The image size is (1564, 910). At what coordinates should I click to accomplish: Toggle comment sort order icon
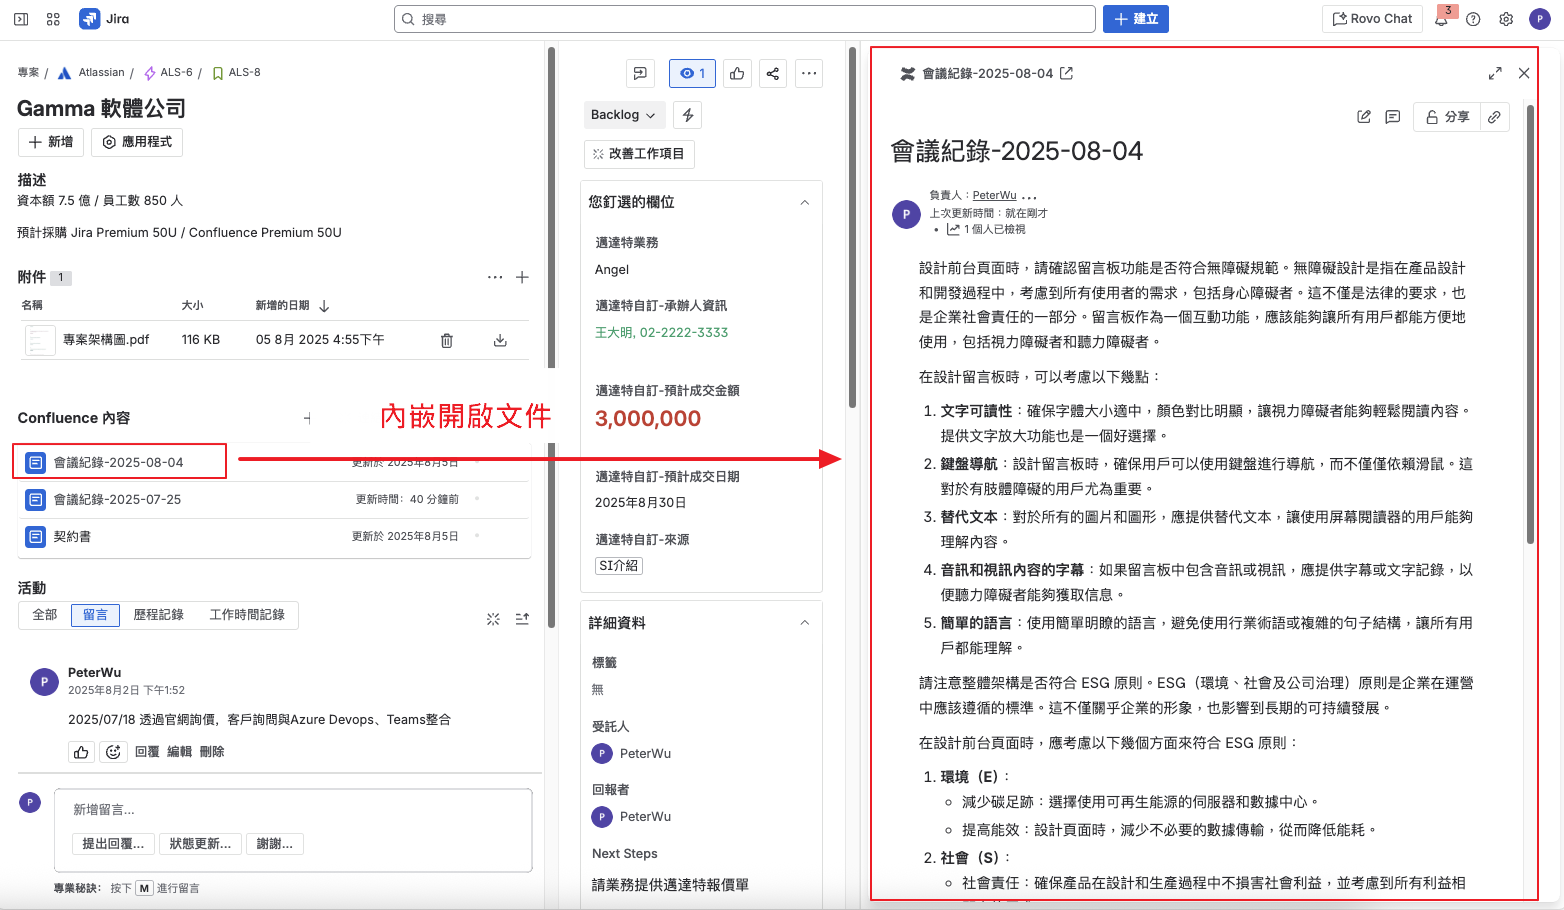pyautogui.click(x=522, y=619)
